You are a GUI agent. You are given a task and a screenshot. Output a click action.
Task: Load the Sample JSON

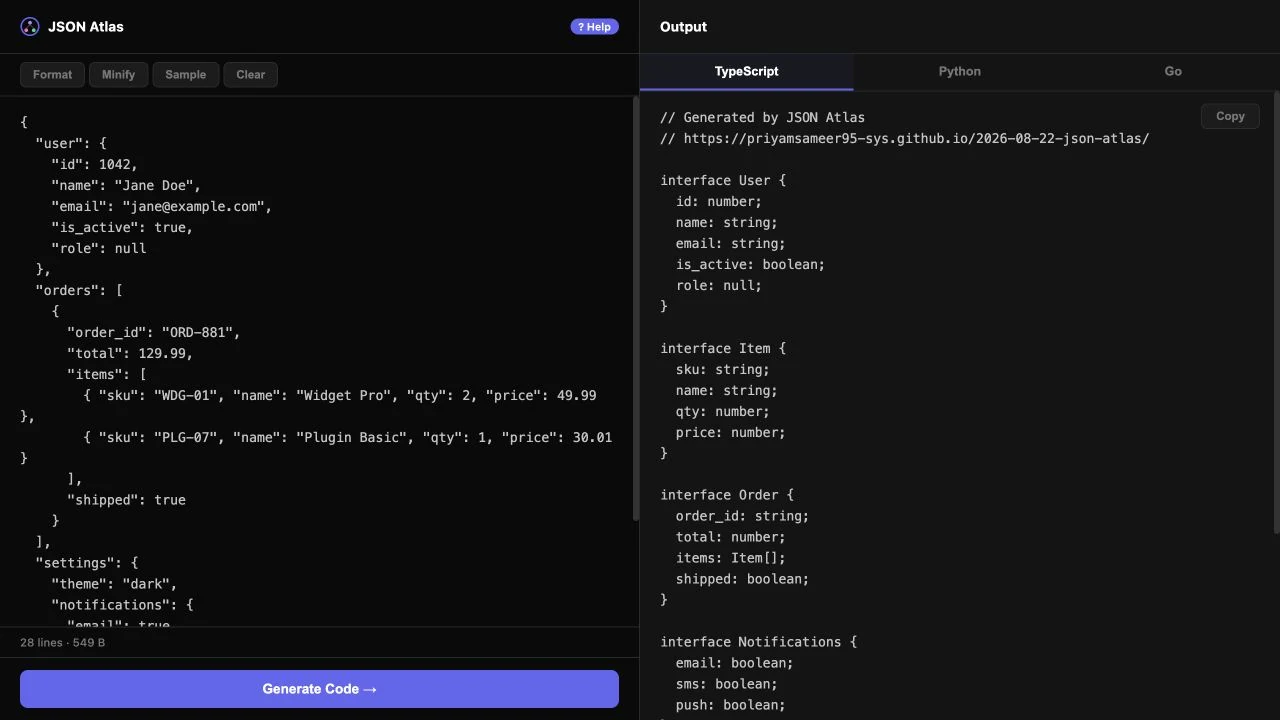[x=185, y=75]
